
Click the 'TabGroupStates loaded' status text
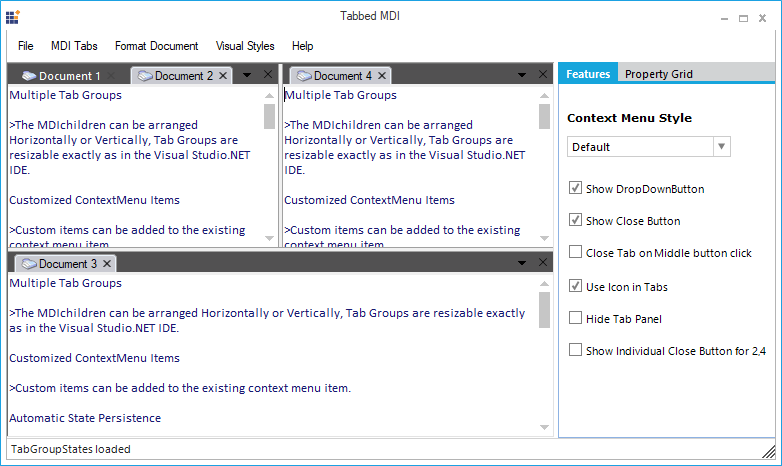pyautogui.click(x=71, y=449)
